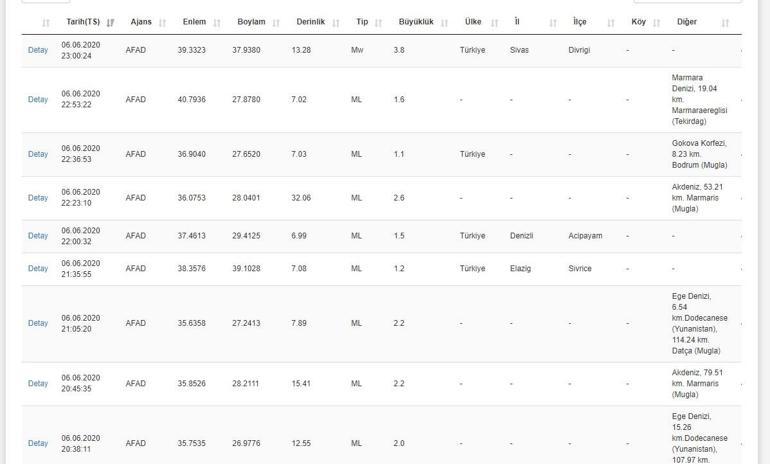
Task: Click the Köy column sort icon
Action: click(657, 23)
